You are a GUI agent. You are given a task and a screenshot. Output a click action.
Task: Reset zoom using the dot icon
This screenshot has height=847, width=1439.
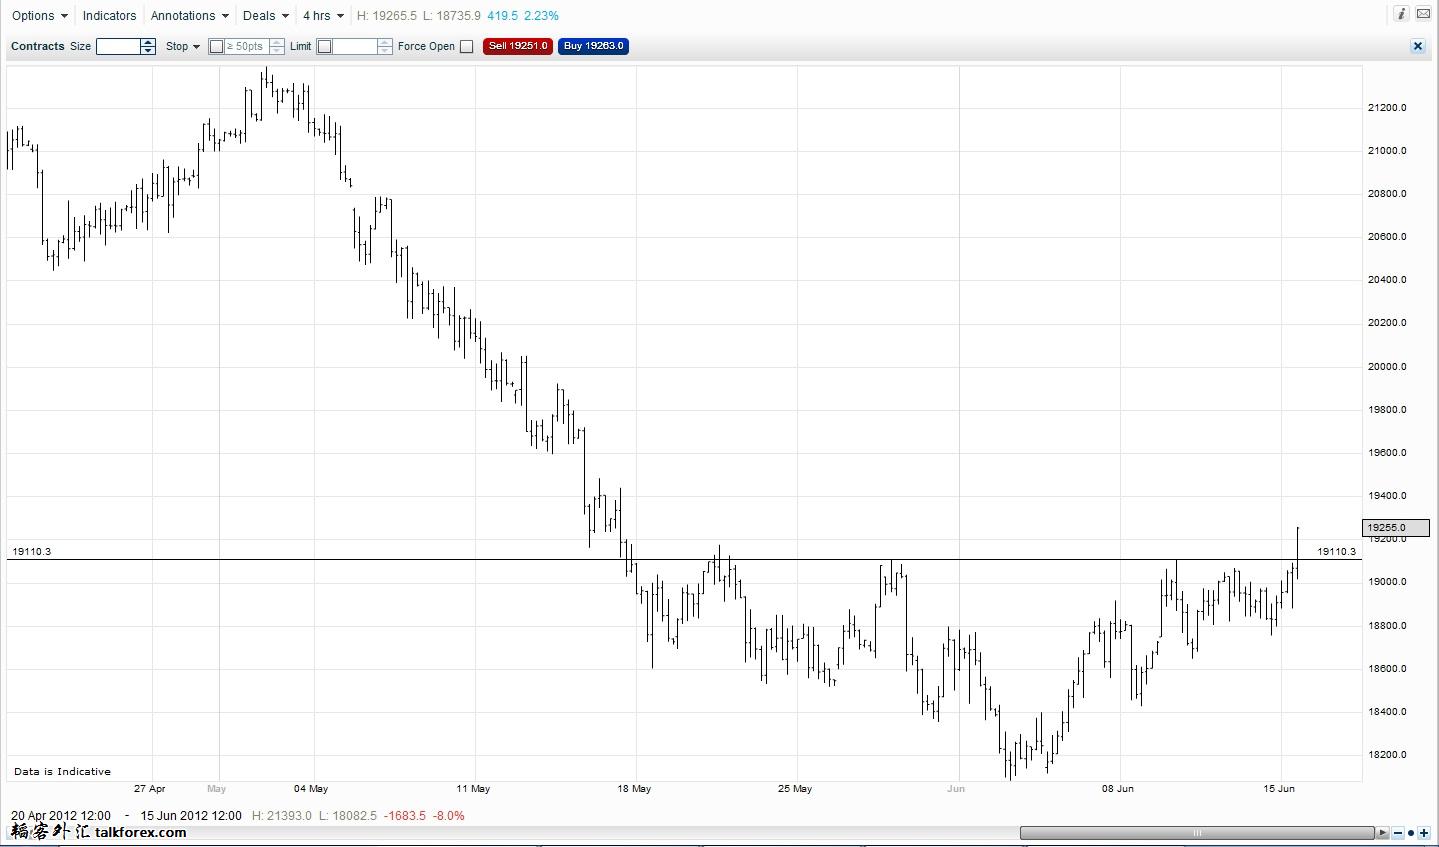point(1411,833)
